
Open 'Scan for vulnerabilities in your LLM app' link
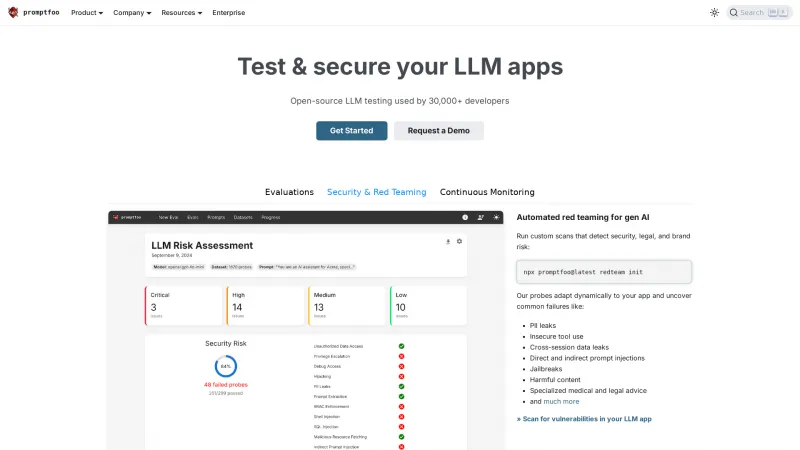[x=584, y=419]
